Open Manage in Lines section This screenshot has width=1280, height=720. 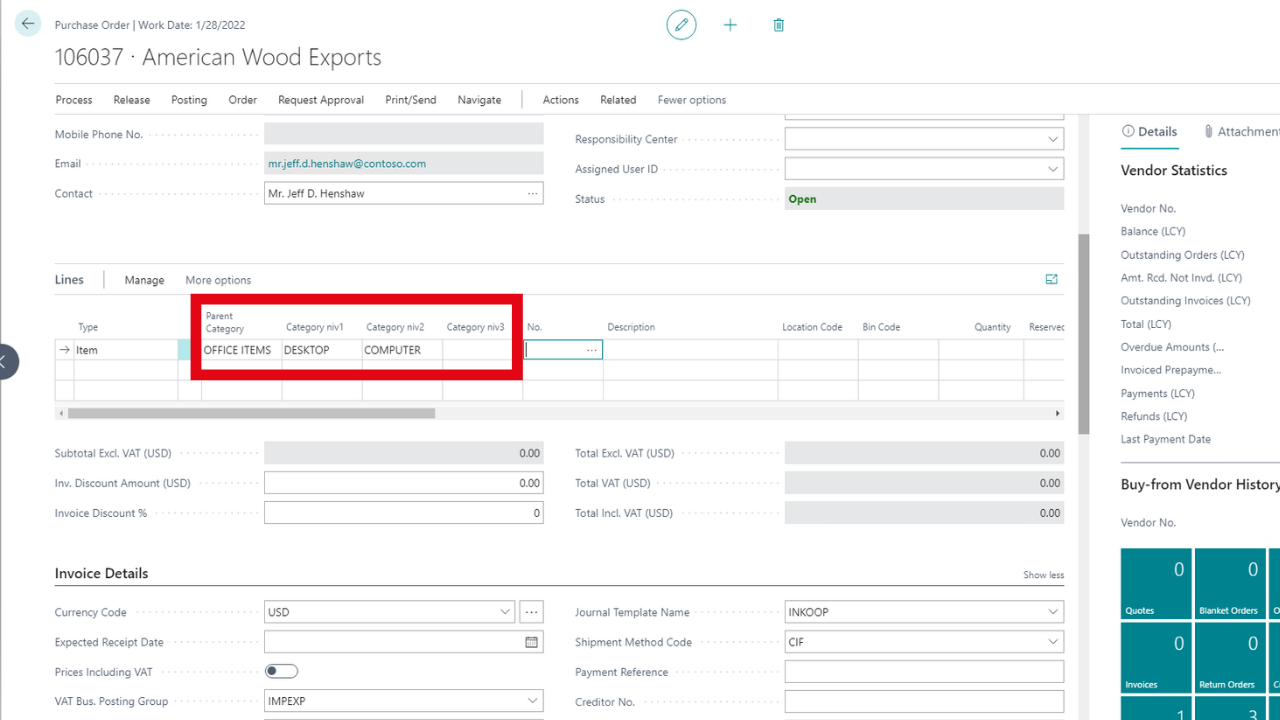144,280
